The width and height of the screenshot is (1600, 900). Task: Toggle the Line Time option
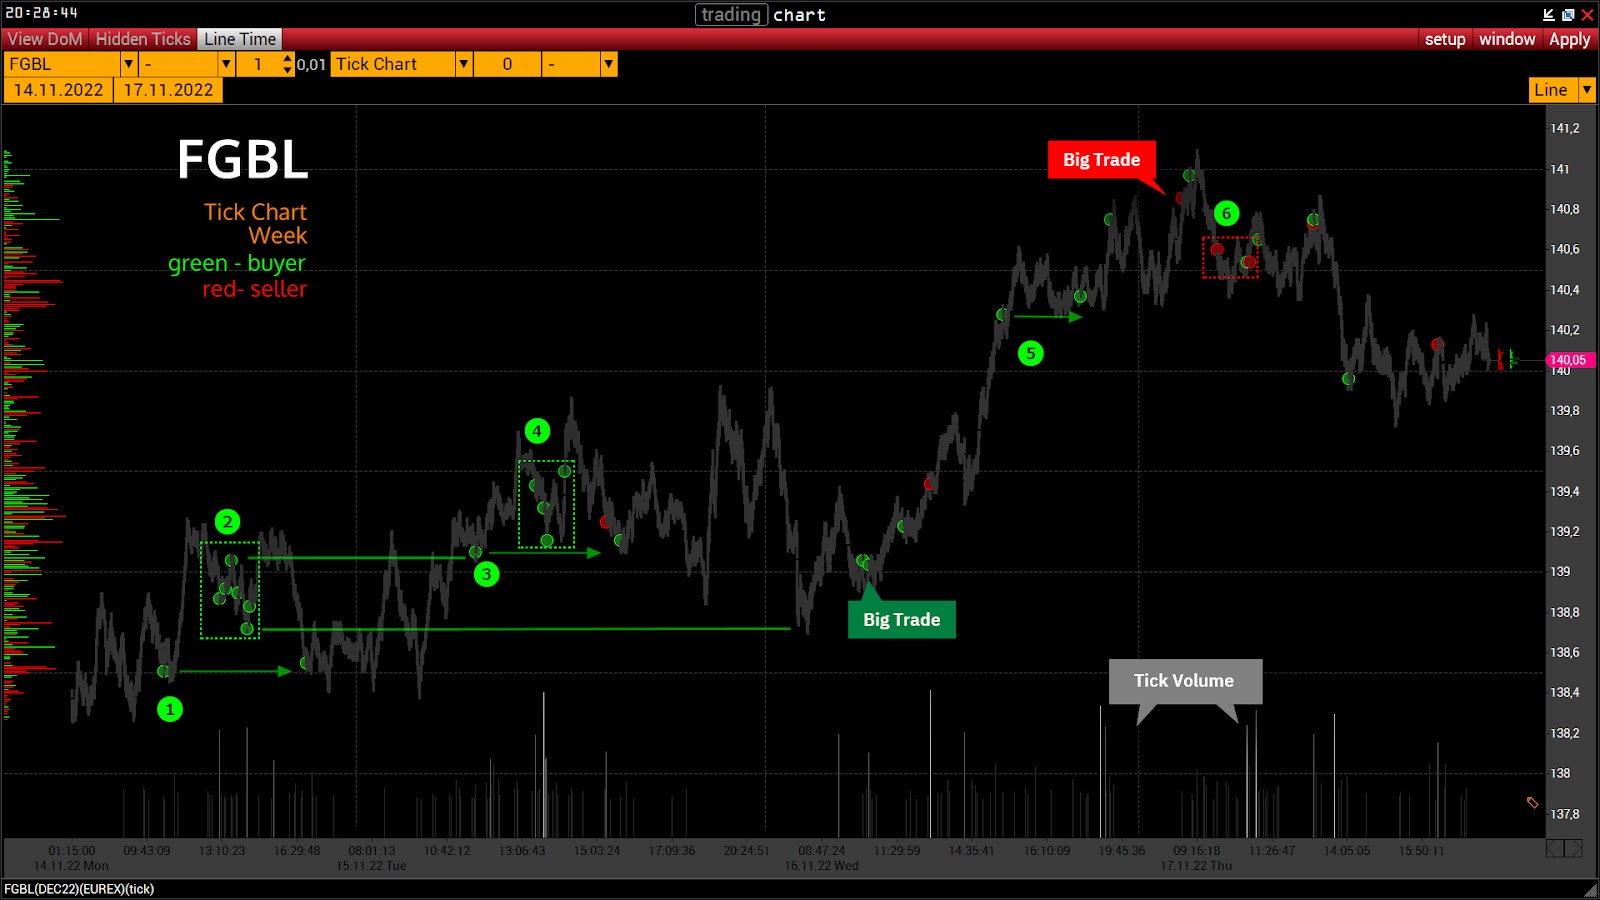click(240, 39)
